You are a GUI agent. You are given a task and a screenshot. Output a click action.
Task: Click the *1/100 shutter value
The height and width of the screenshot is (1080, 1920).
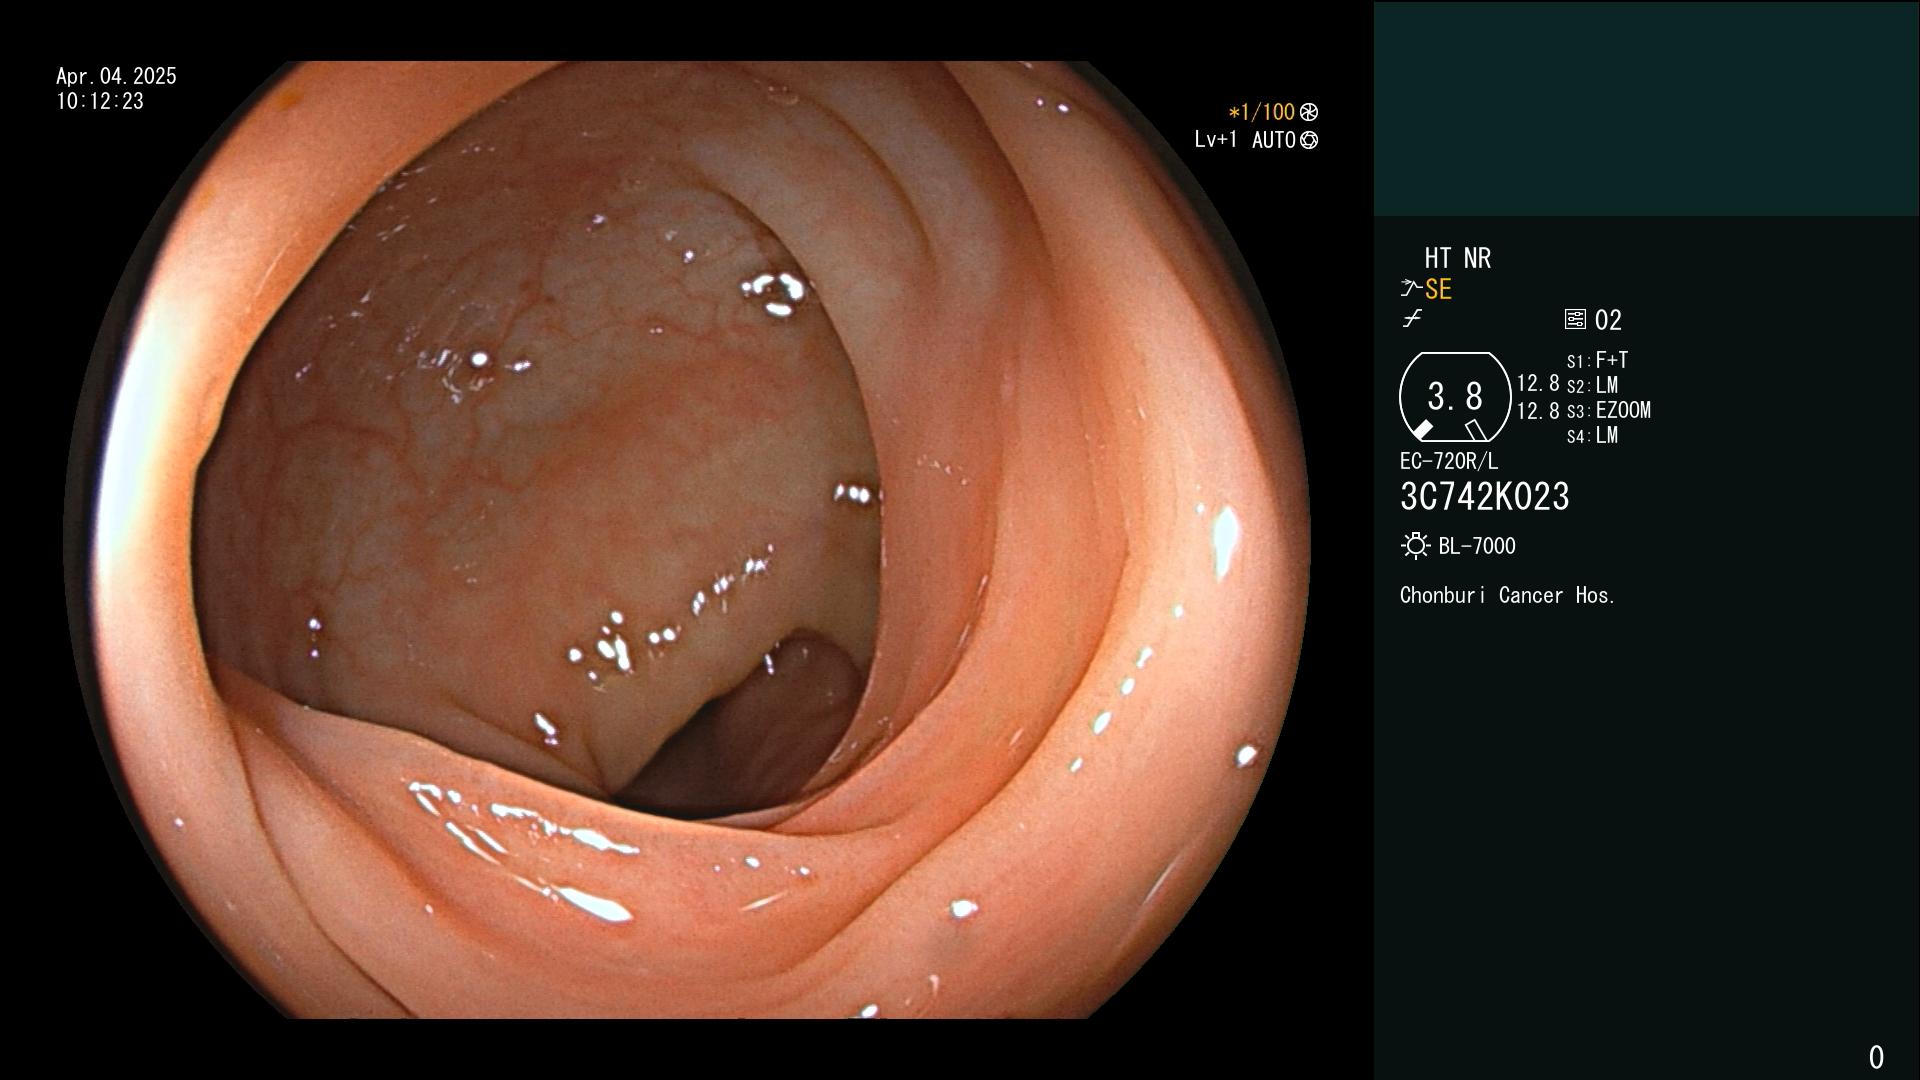[x=1261, y=112]
